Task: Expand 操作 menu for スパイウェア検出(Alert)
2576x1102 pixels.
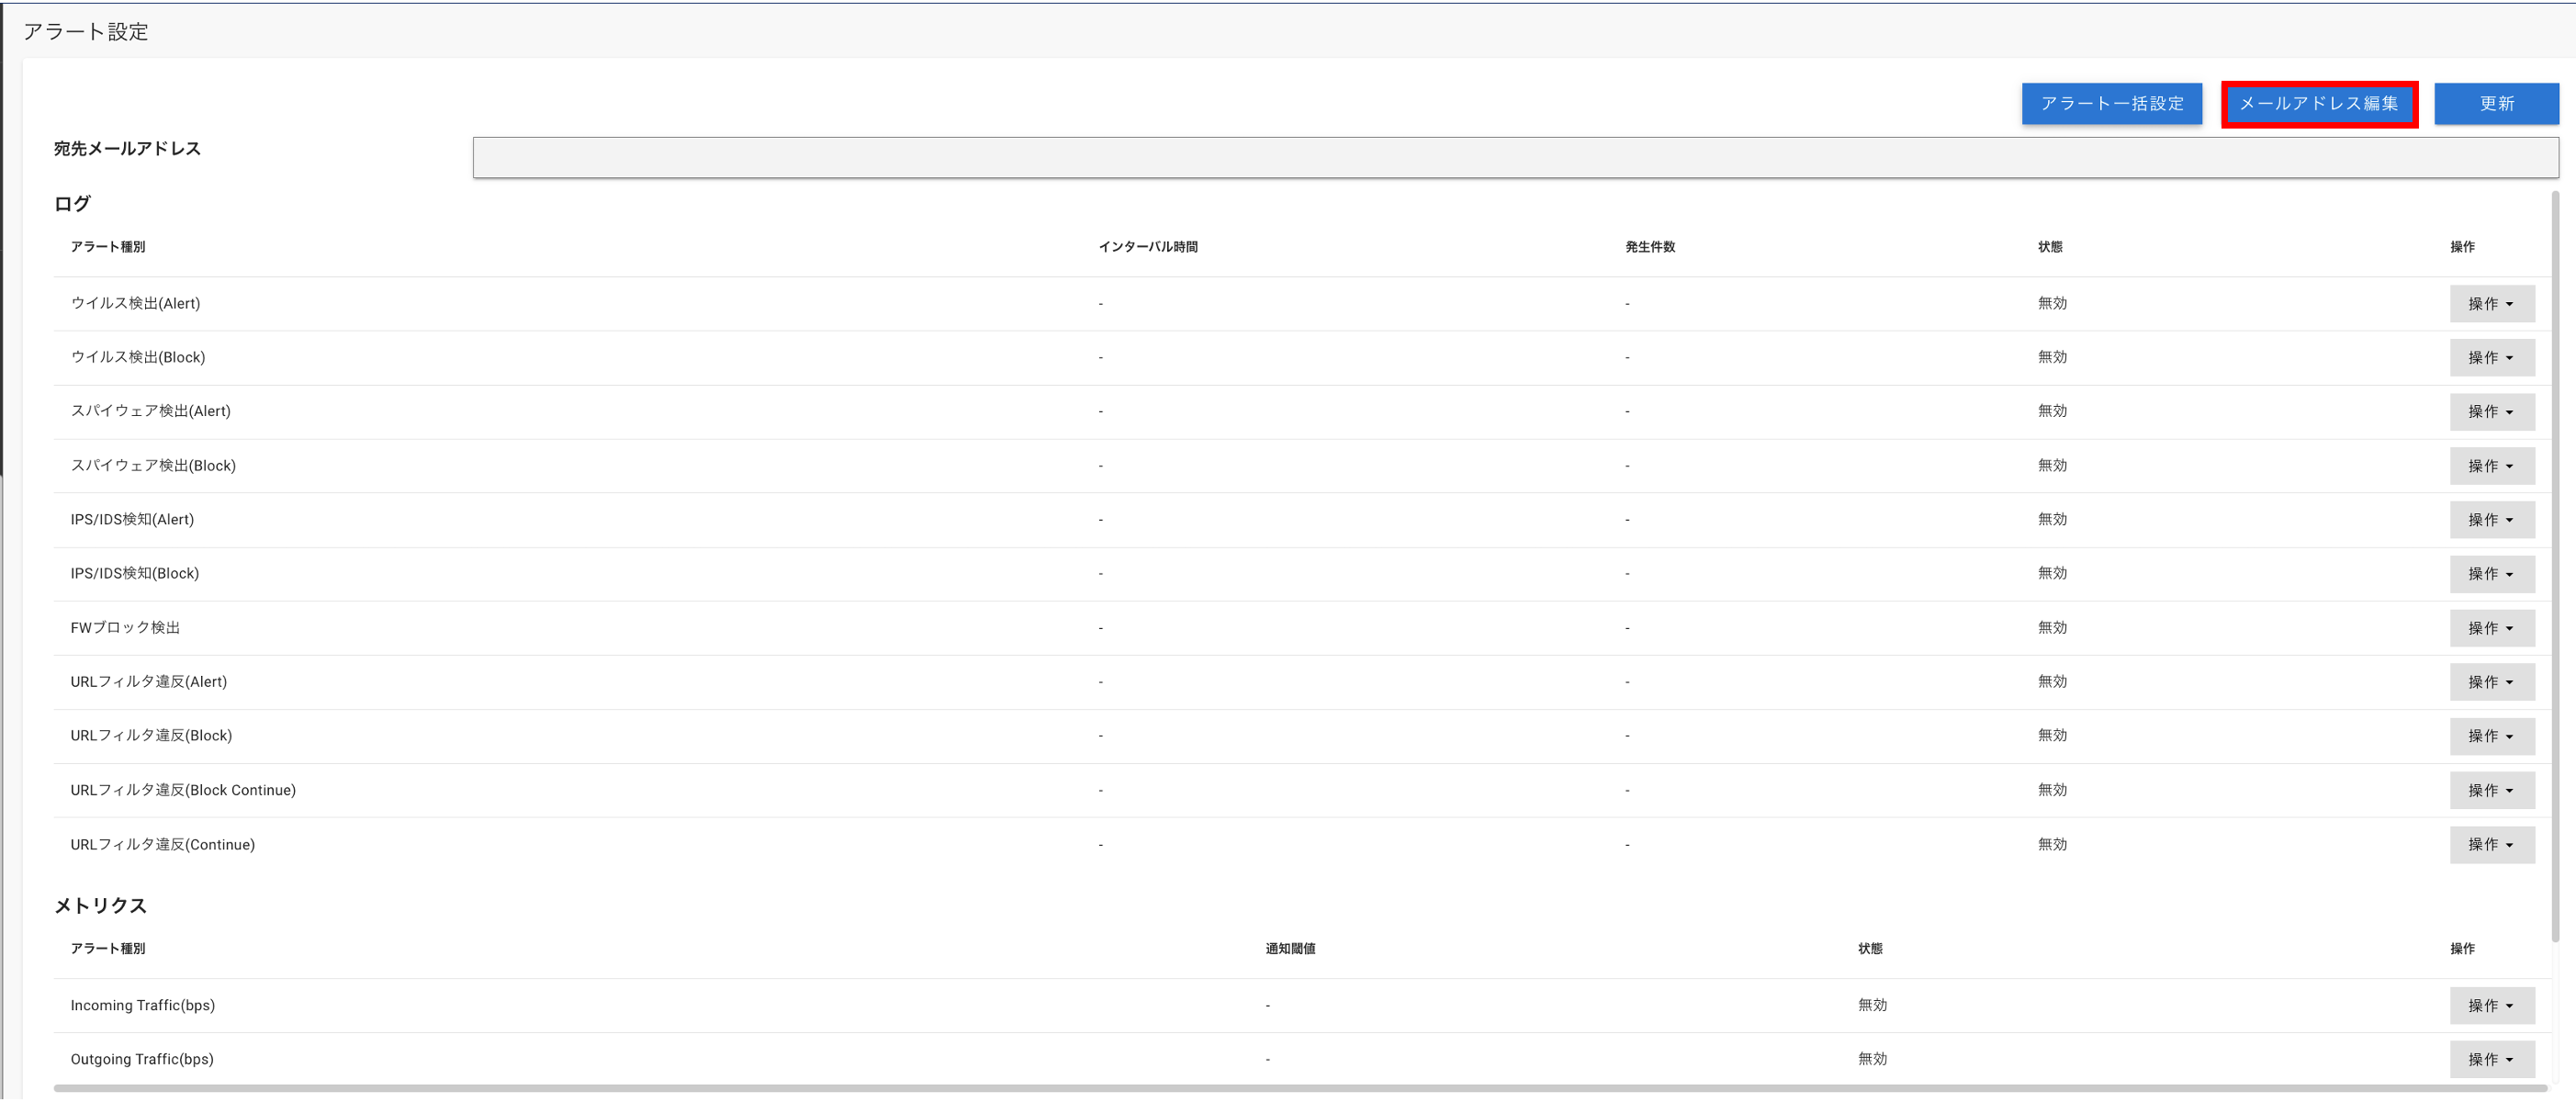Action: click(2491, 412)
